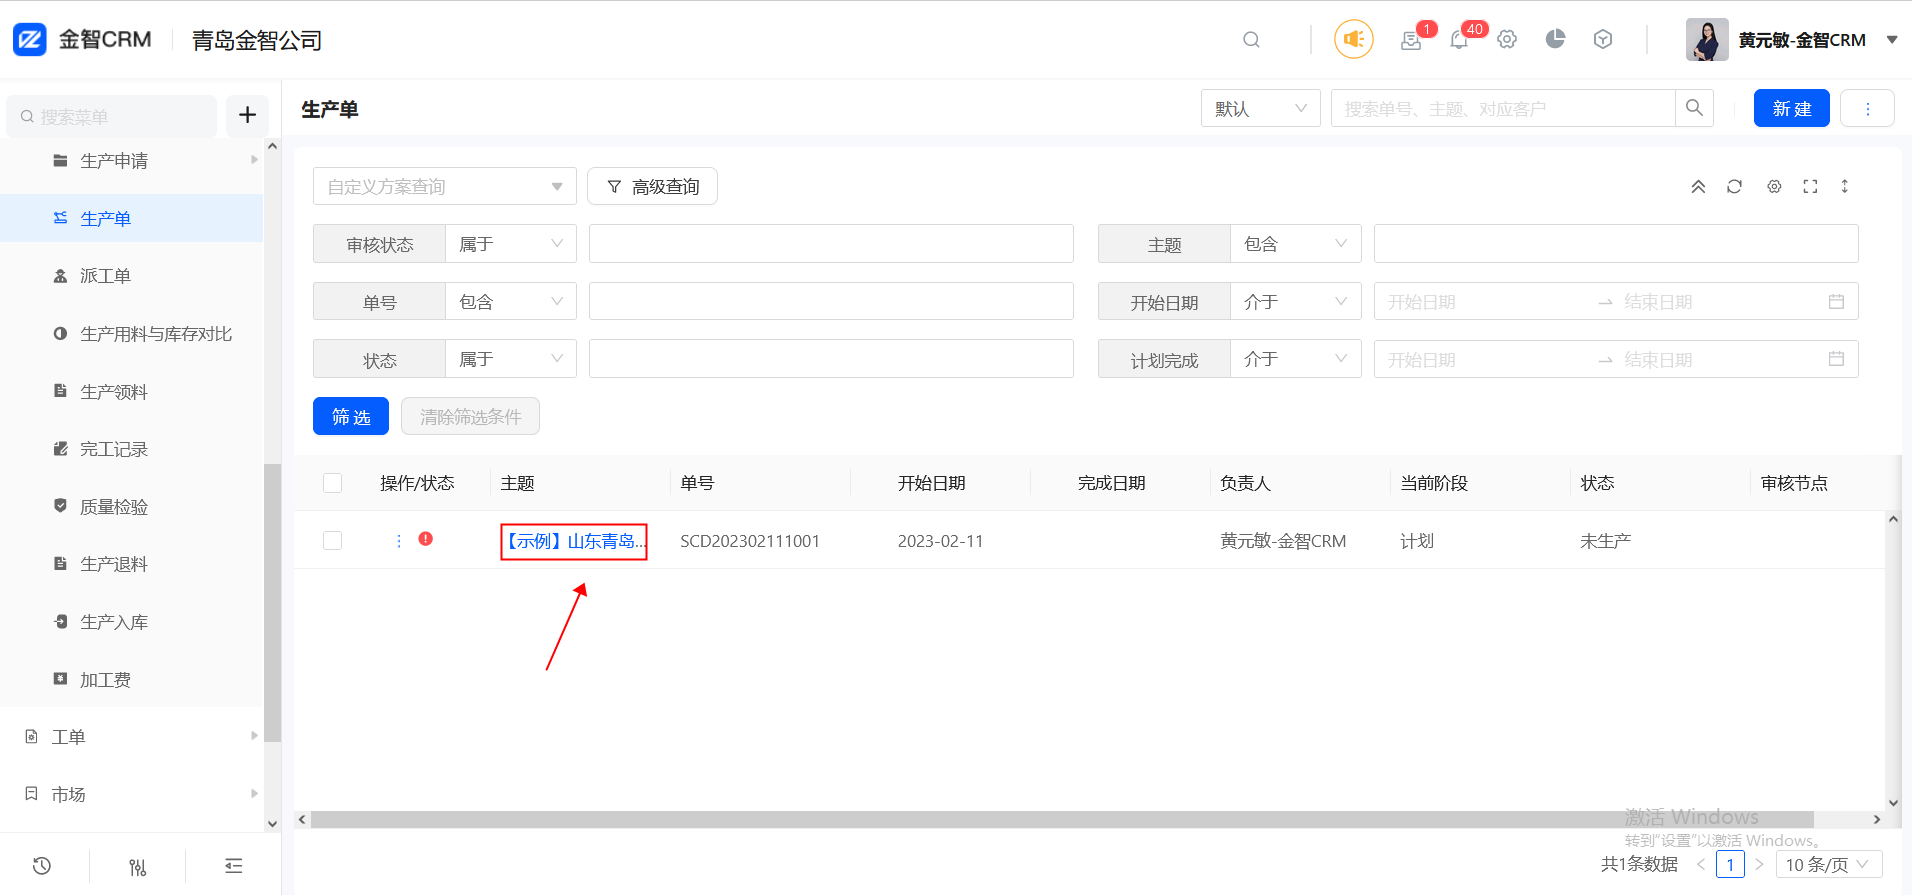Viewport: 1912px width, 895px height.
Task: Click the horizontal table scrollbar
Action: [1062, 819]
